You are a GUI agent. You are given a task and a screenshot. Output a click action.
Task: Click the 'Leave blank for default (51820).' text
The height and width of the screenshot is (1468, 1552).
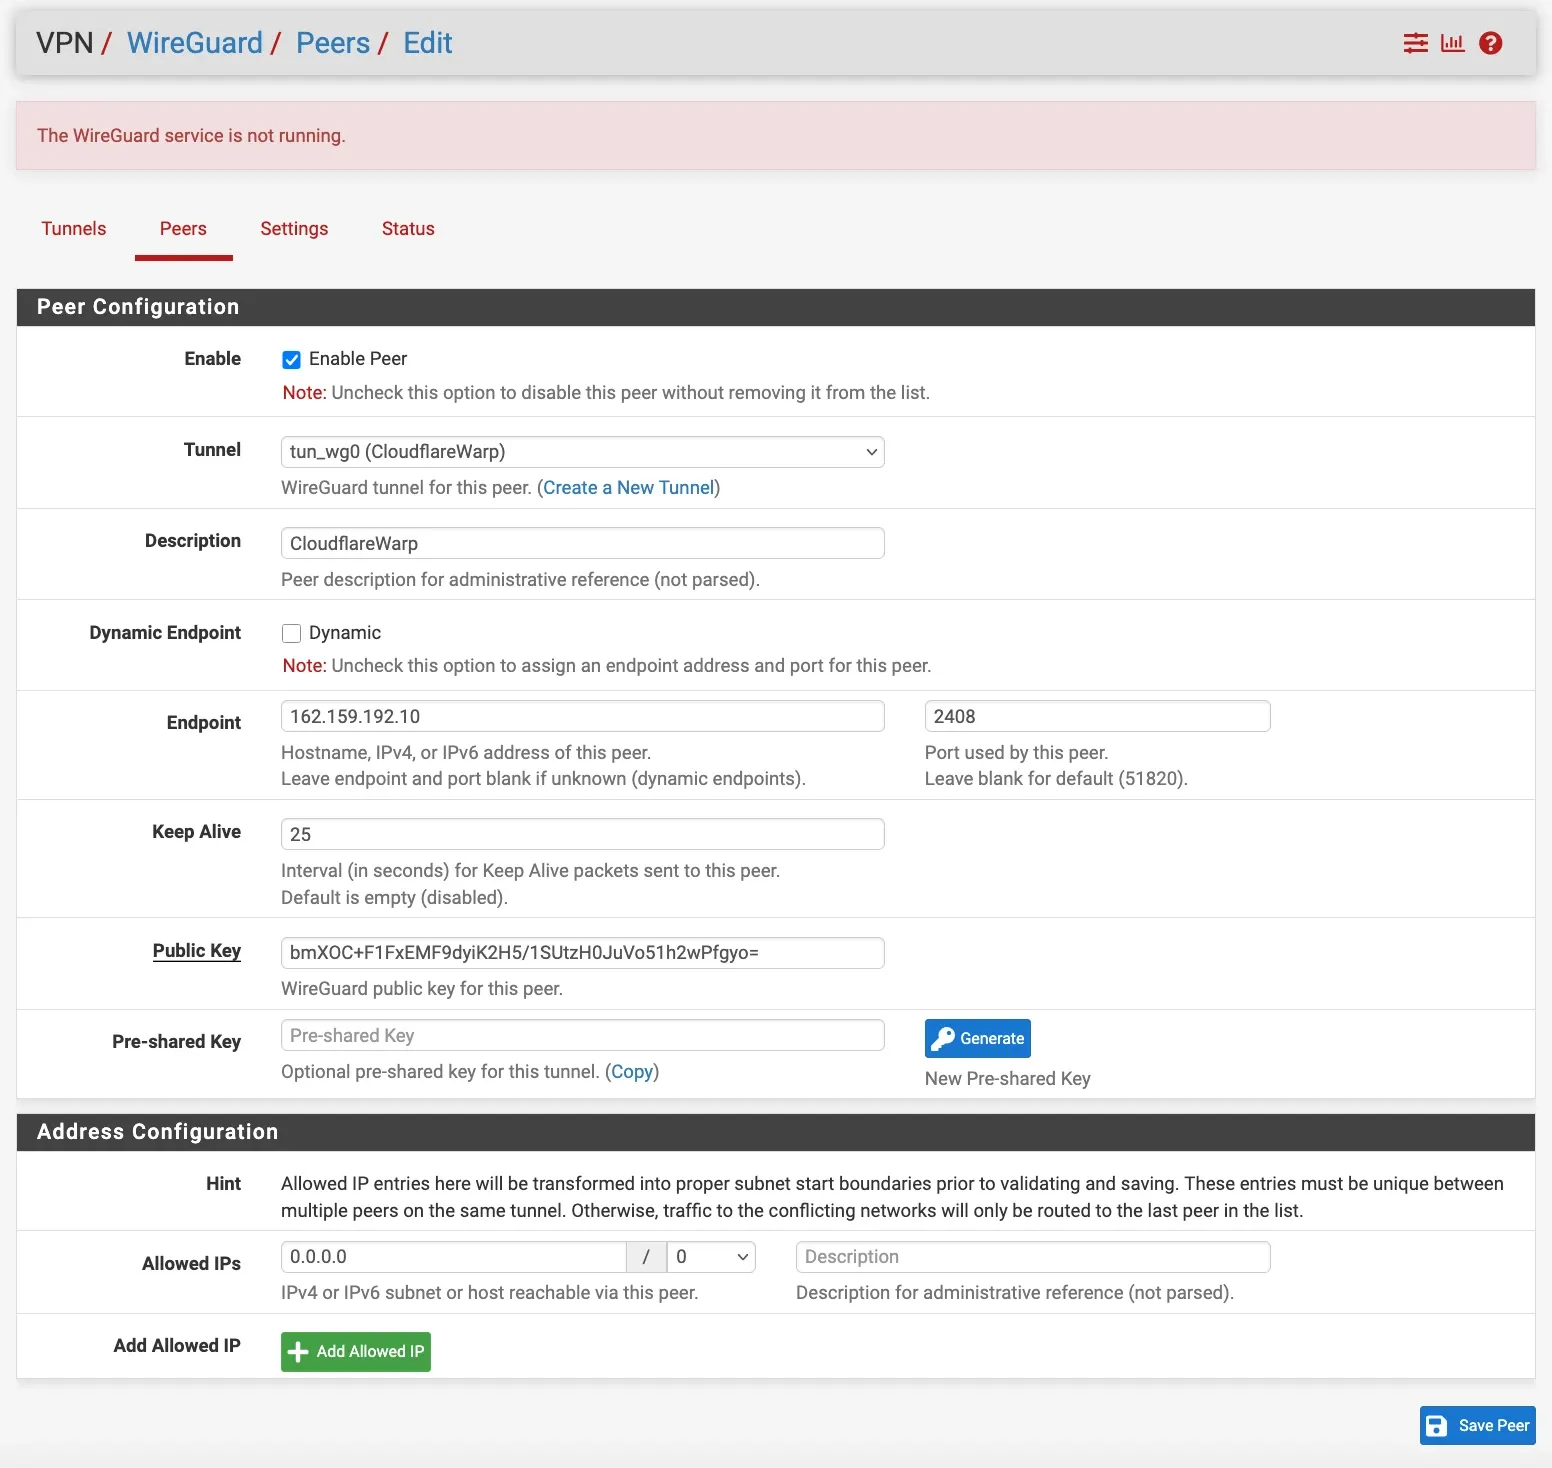point(1056,779)
